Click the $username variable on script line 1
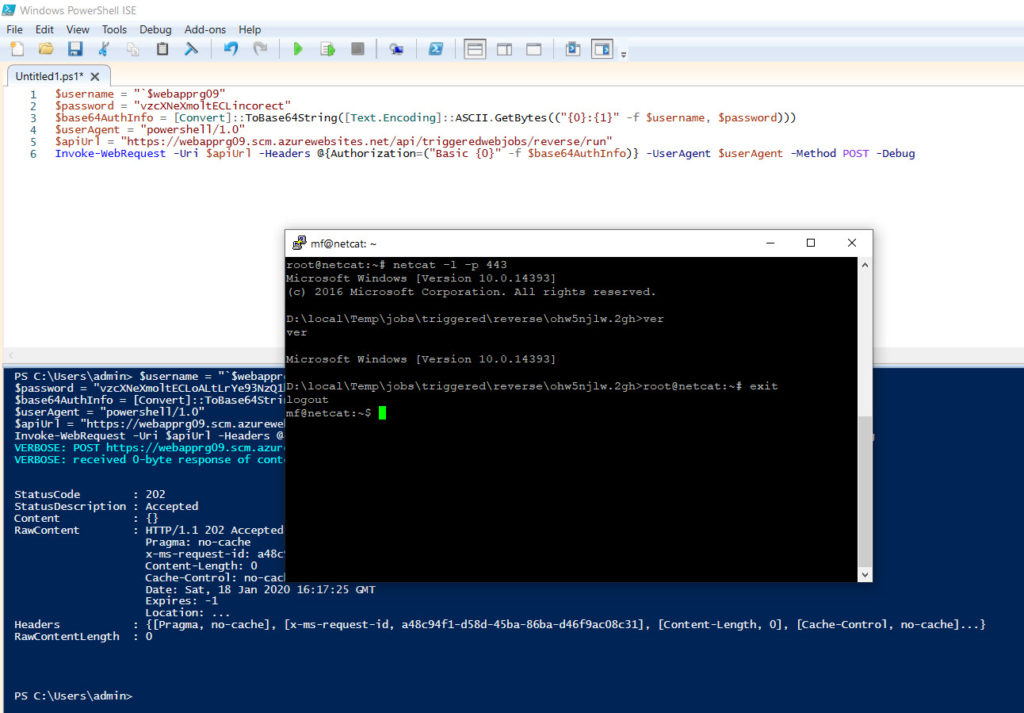This screenshot has width=1024, height=713. [x=84, y=94]
